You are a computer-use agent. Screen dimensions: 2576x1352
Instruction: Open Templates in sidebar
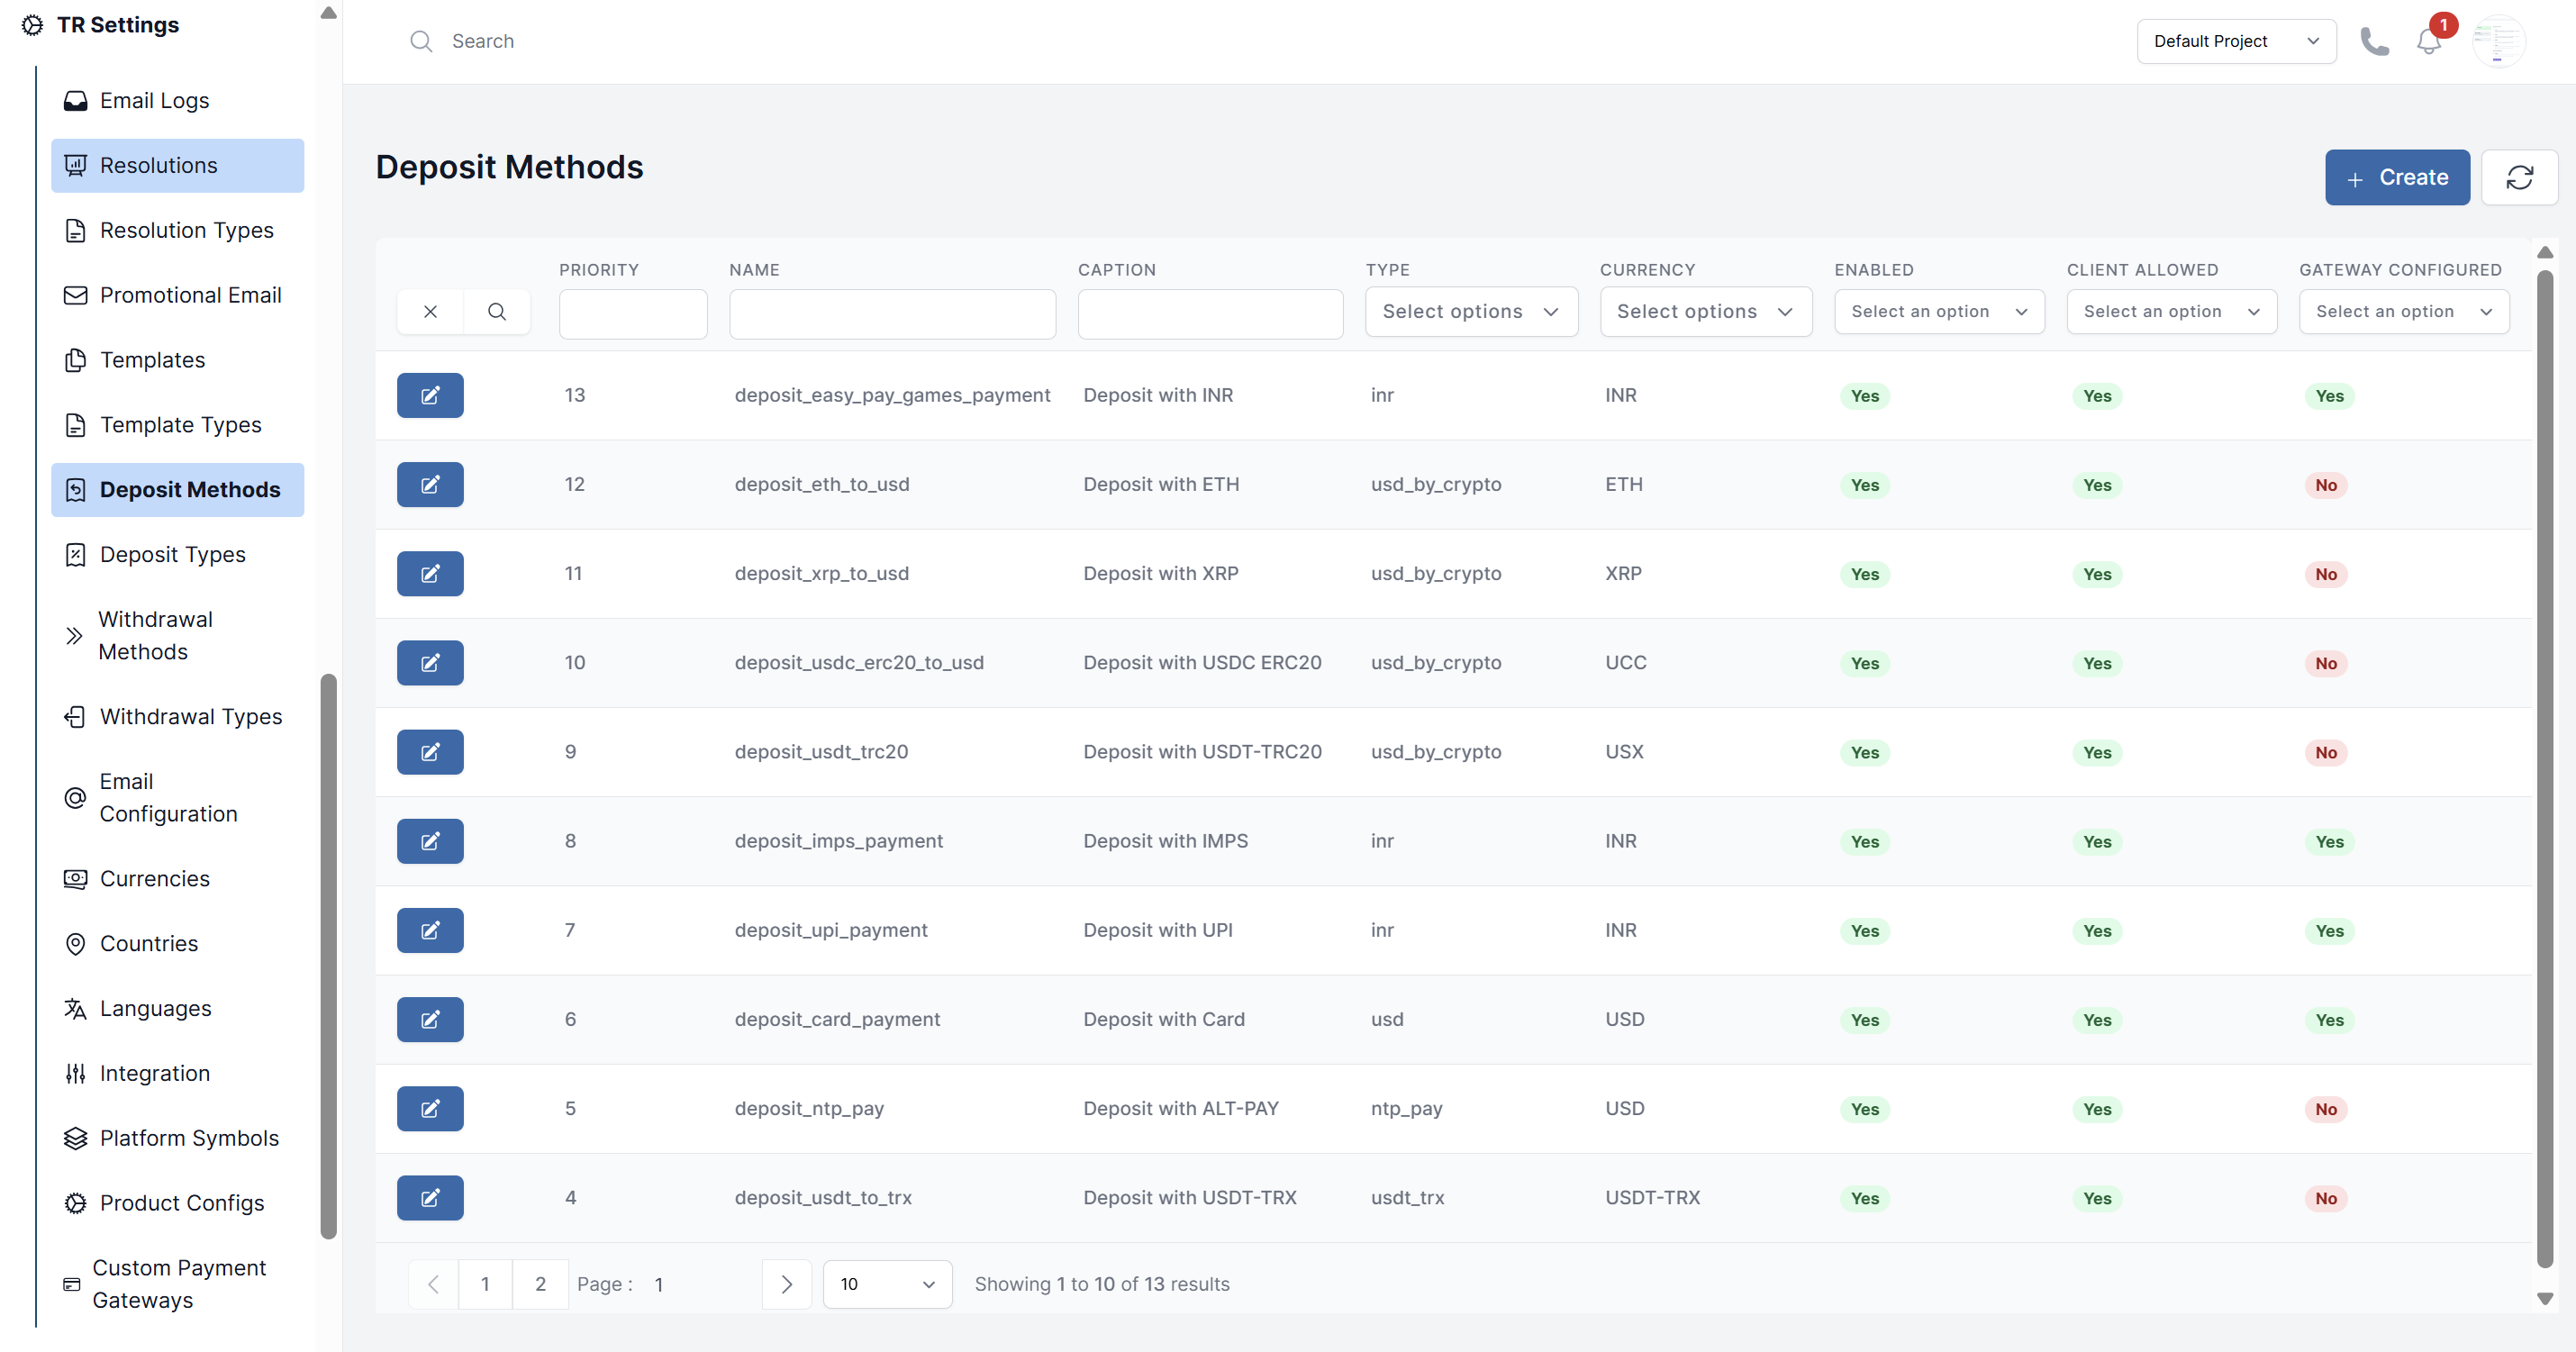(178, 360)
